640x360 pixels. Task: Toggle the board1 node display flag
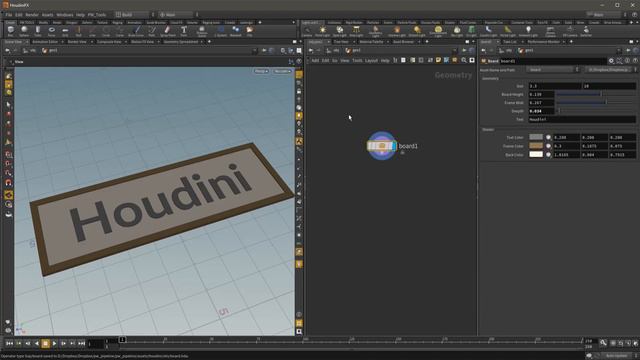tap(394, 146)
